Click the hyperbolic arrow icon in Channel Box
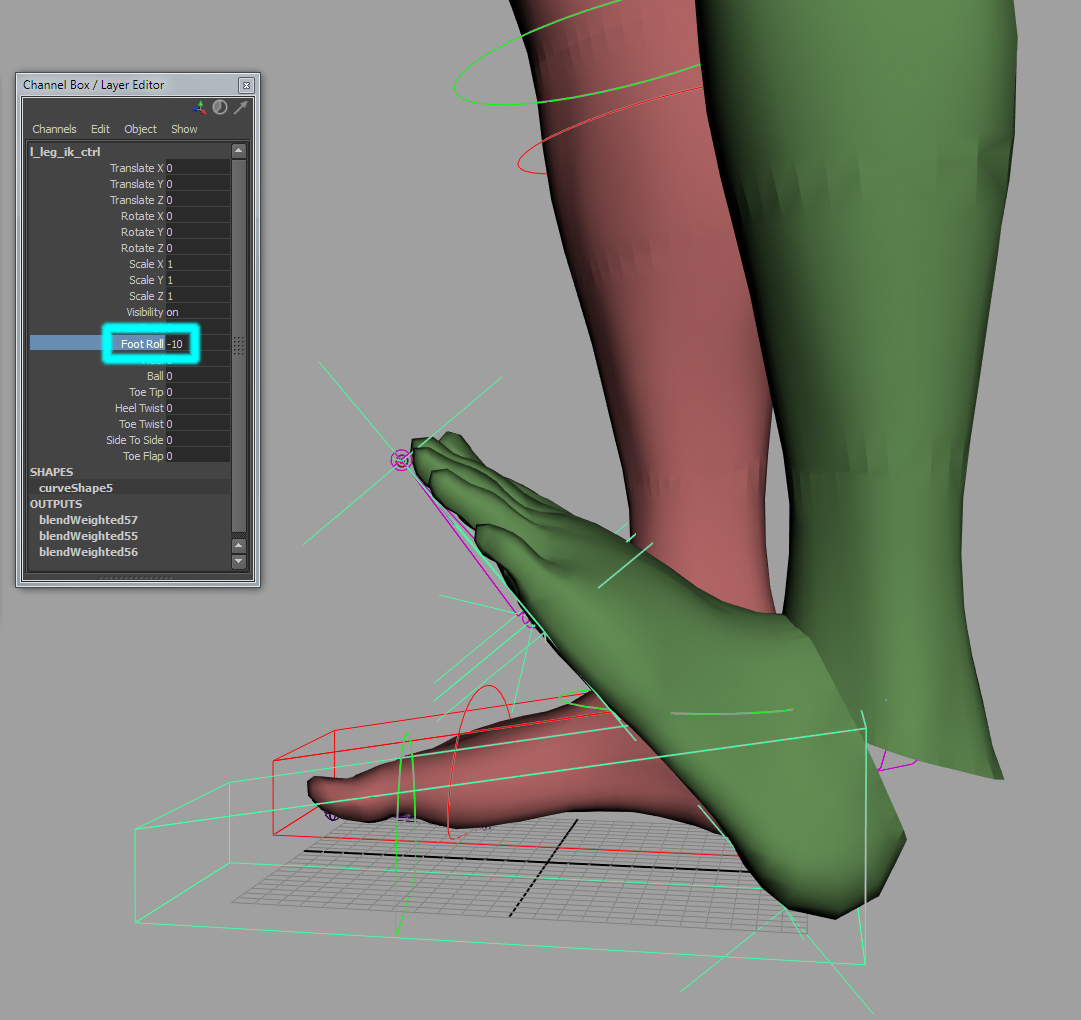 click(x=240, y=108)
